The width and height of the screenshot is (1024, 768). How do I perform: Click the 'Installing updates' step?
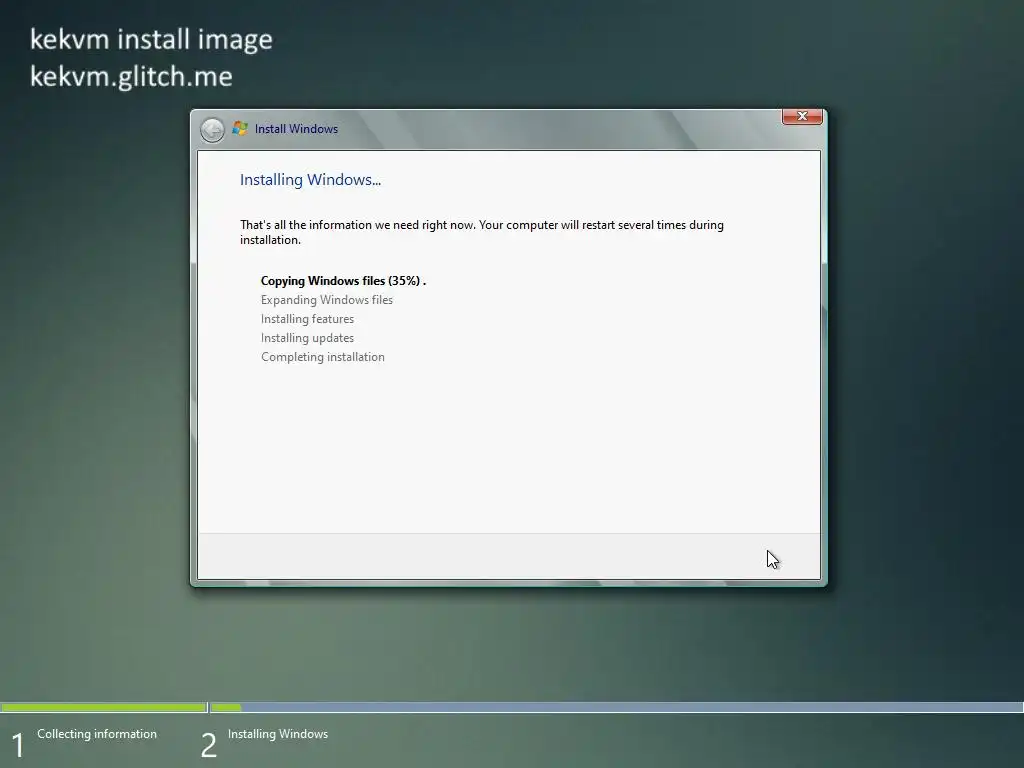[307, 338]
